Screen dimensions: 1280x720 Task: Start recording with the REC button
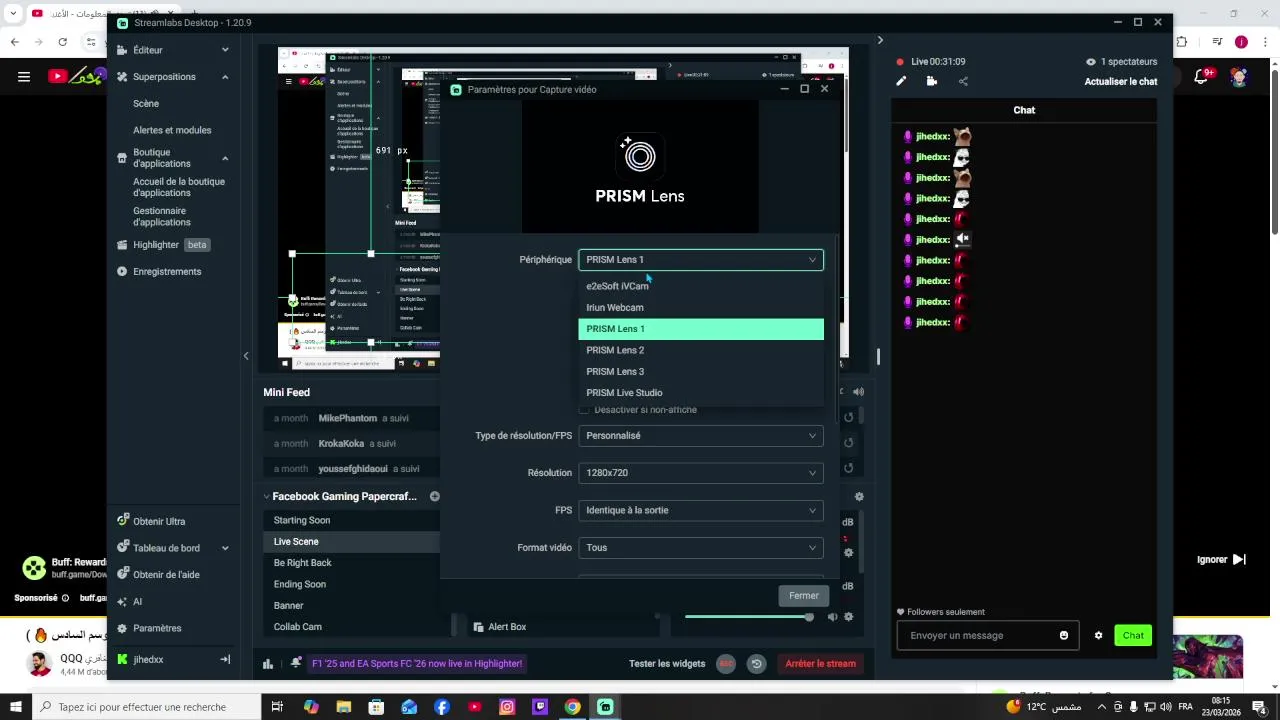pos(726,664)
